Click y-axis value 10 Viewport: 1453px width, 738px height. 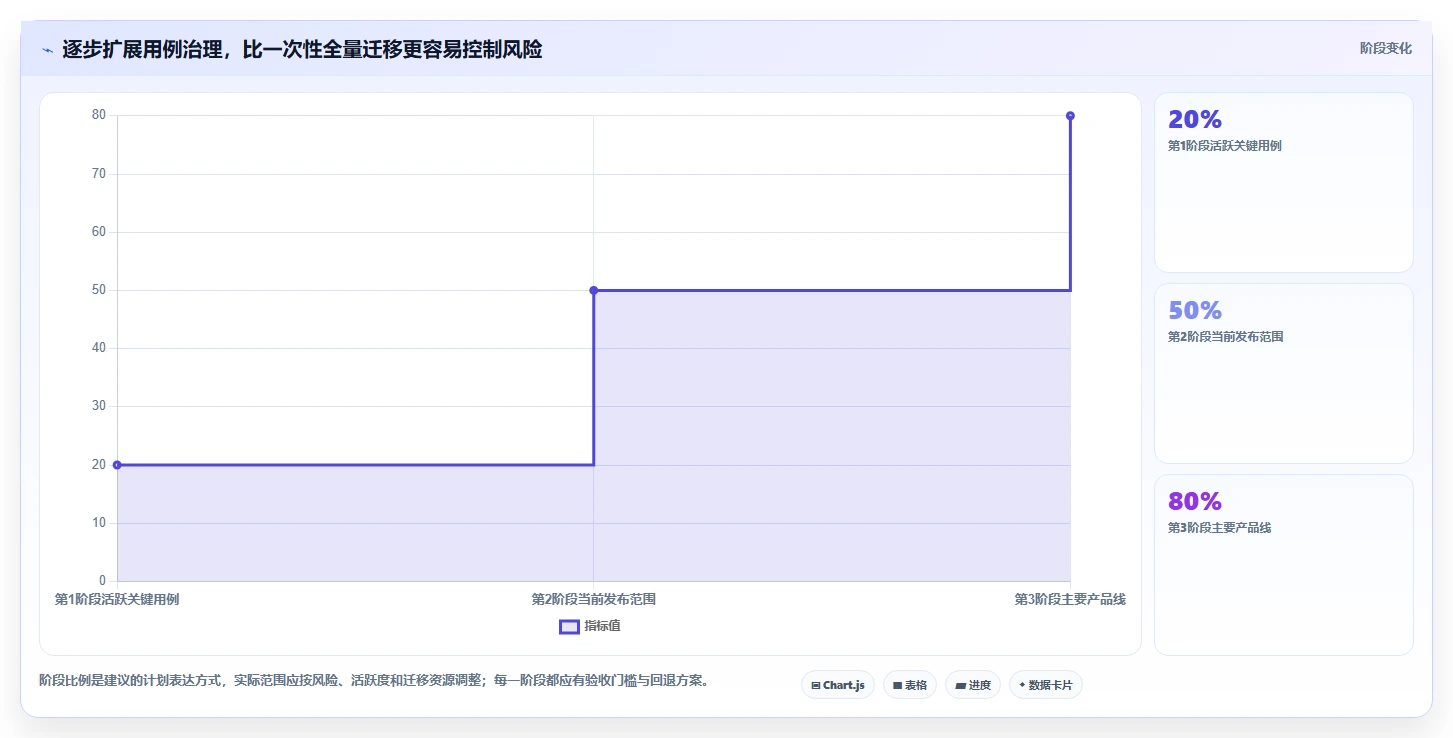[99, 523]
